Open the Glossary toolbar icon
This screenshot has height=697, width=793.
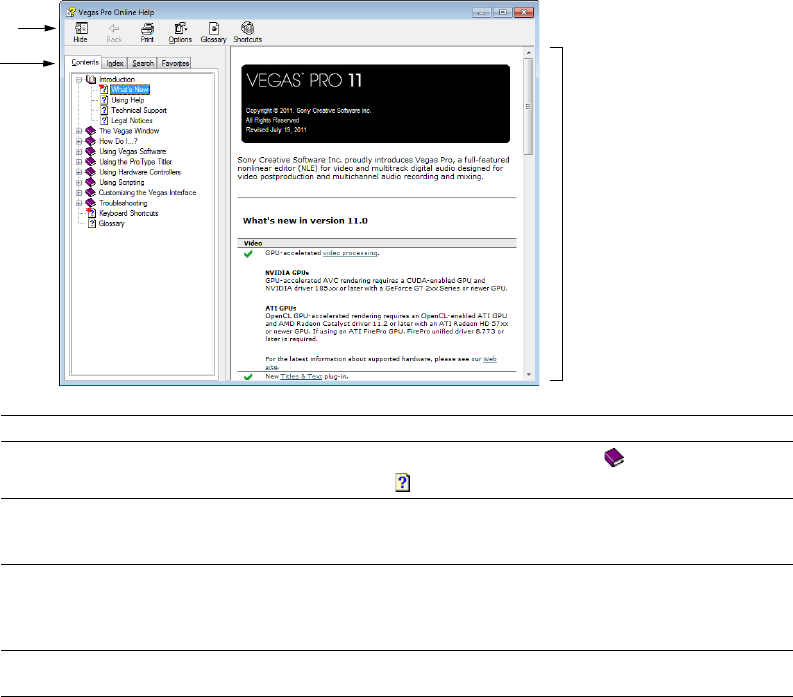(213, 32)
